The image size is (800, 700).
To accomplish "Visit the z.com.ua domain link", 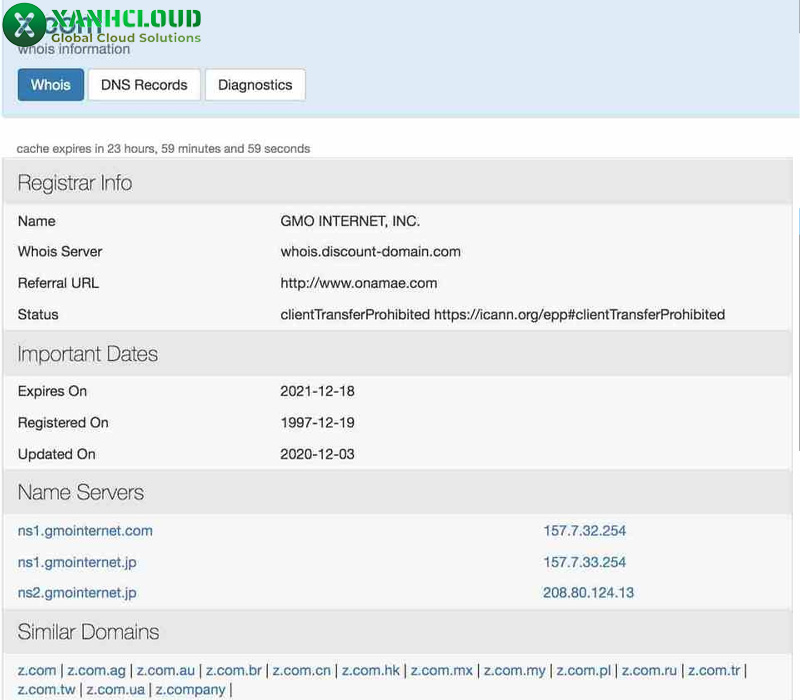I will tap(116, 690).
